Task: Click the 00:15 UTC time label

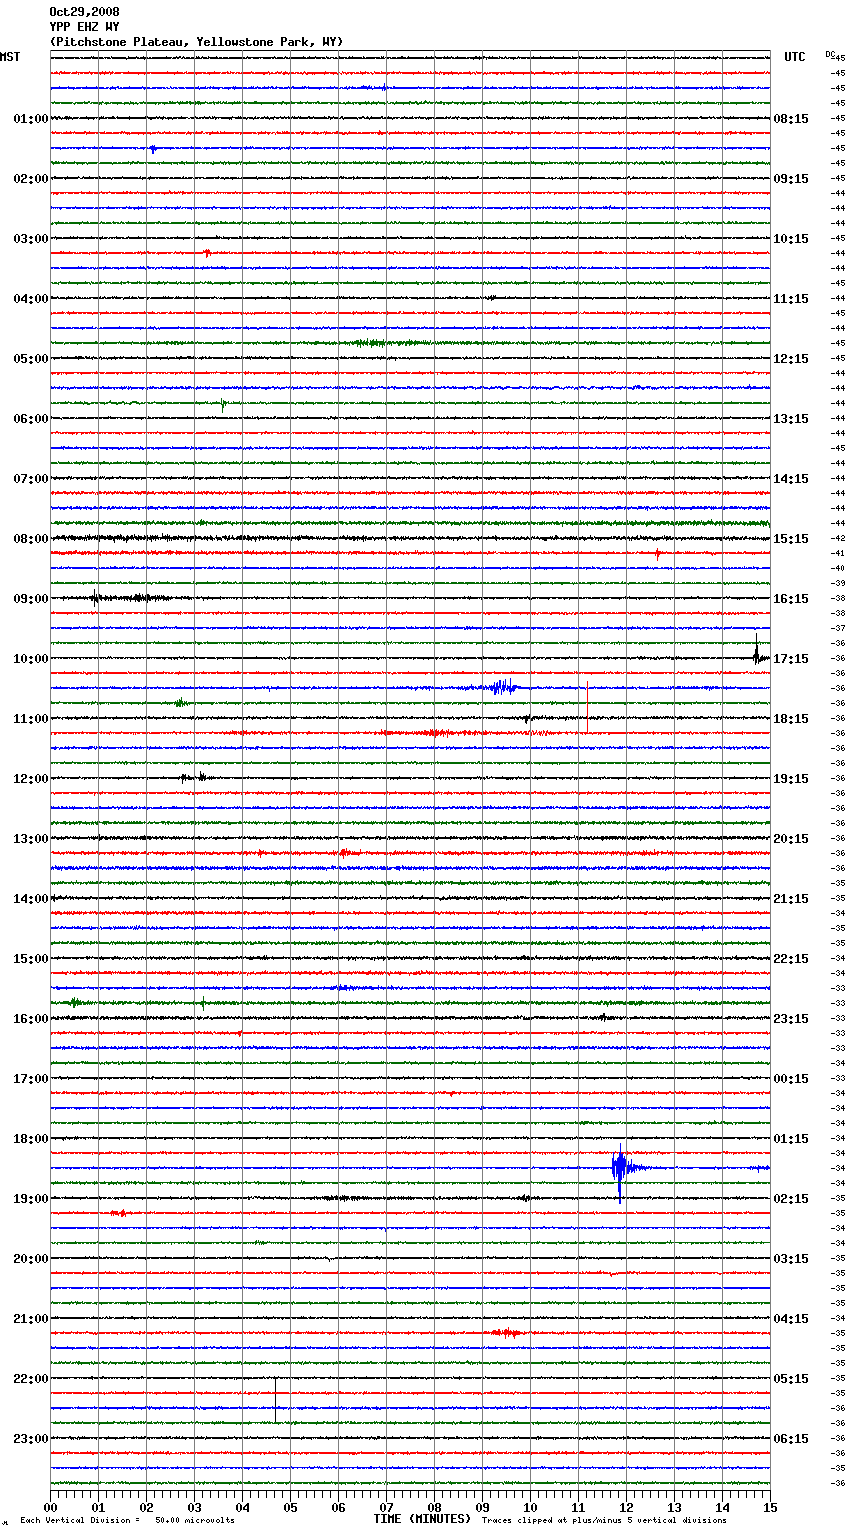Action: point(791,1079)
